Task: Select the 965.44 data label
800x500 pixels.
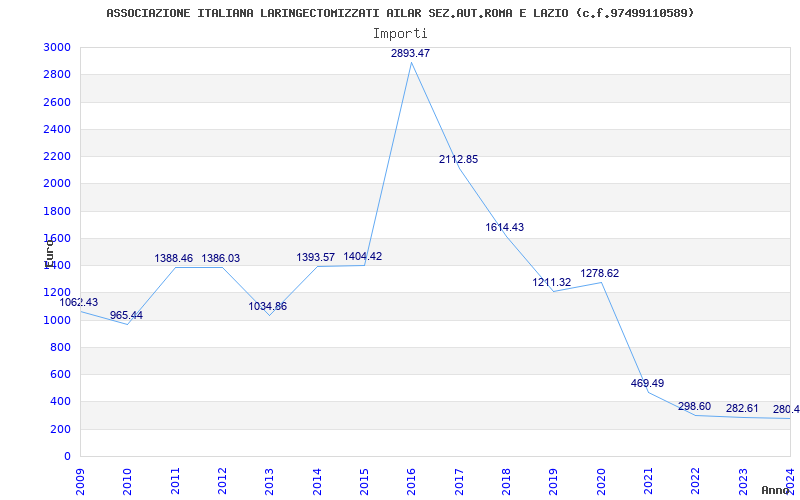Action: tap(126, 315)
